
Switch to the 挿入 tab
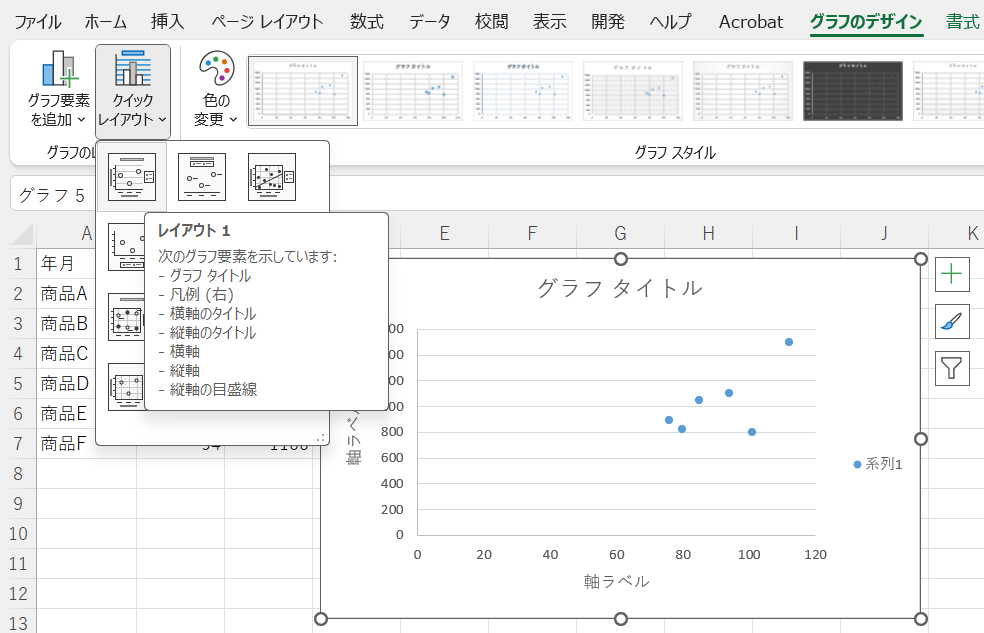[x=168, y=23]
